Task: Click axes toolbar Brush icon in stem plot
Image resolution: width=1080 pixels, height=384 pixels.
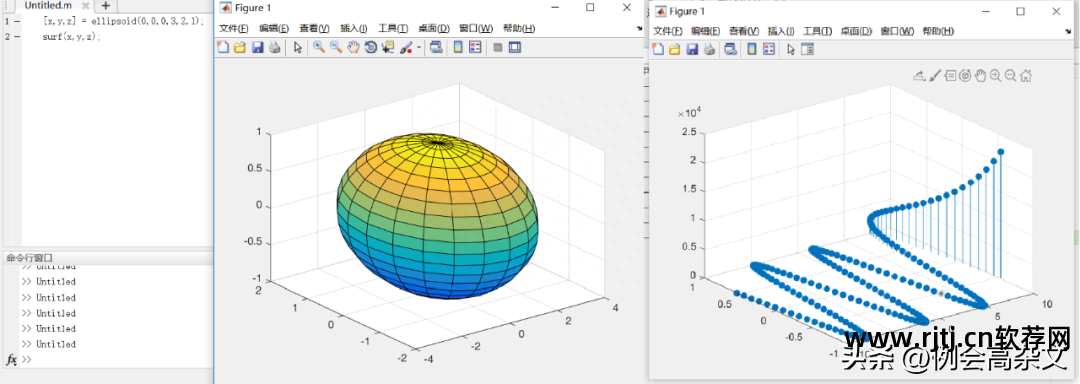Action: pyautogui.click(x=935, y=75)
